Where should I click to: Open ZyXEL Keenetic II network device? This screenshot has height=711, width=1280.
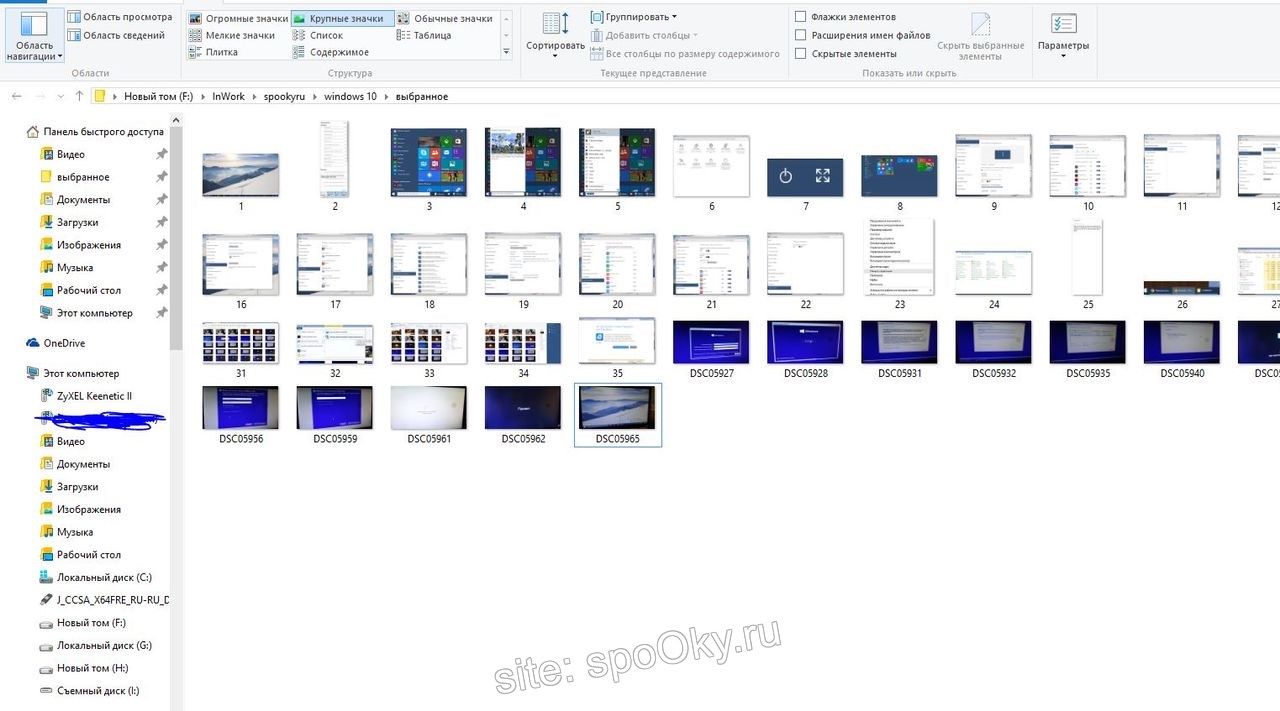pyautogui.click(x=94, y=396)
